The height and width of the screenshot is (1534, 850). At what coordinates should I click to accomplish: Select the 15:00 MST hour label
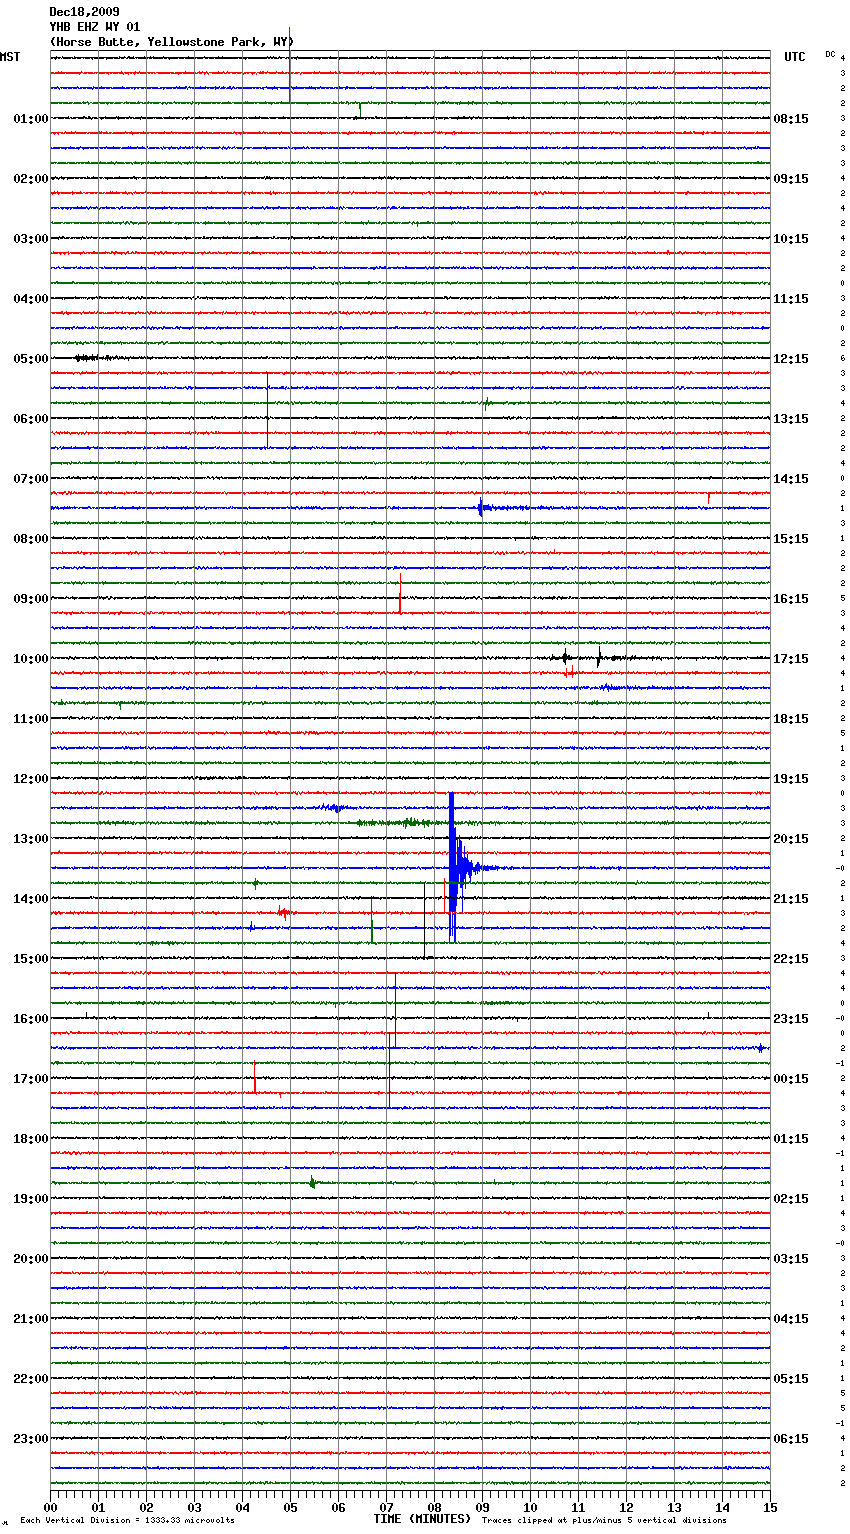point(30,959)
